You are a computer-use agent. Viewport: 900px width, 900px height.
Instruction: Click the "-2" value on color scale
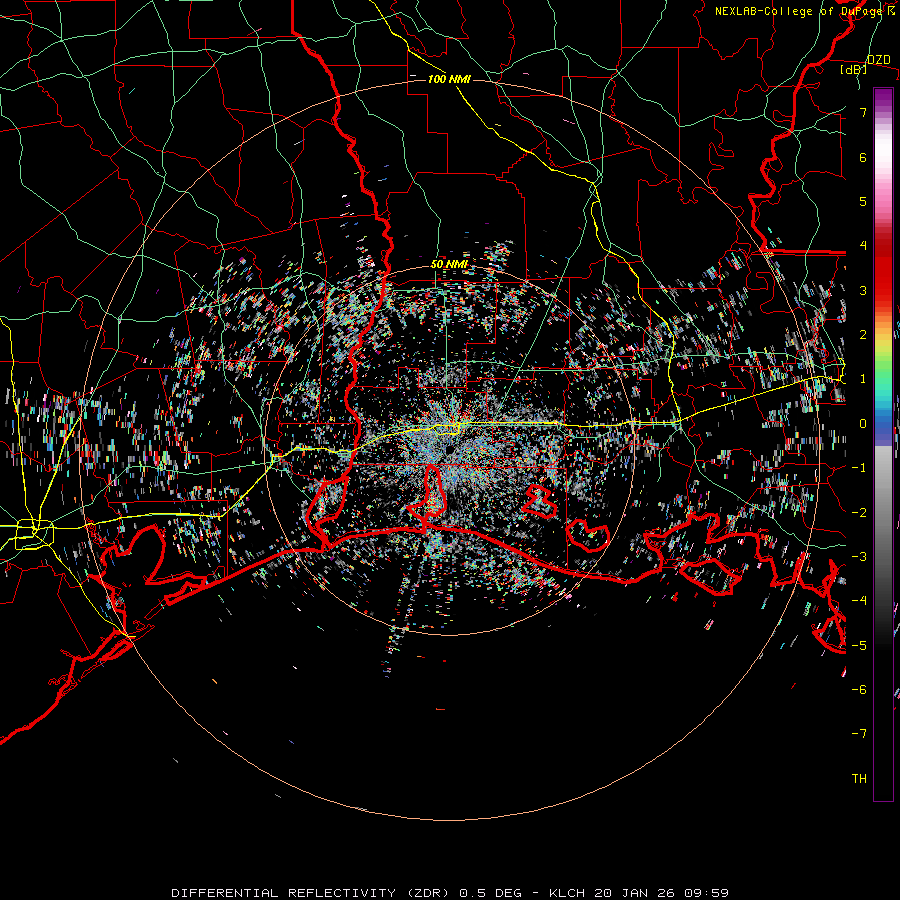click(x=859, y=513)
